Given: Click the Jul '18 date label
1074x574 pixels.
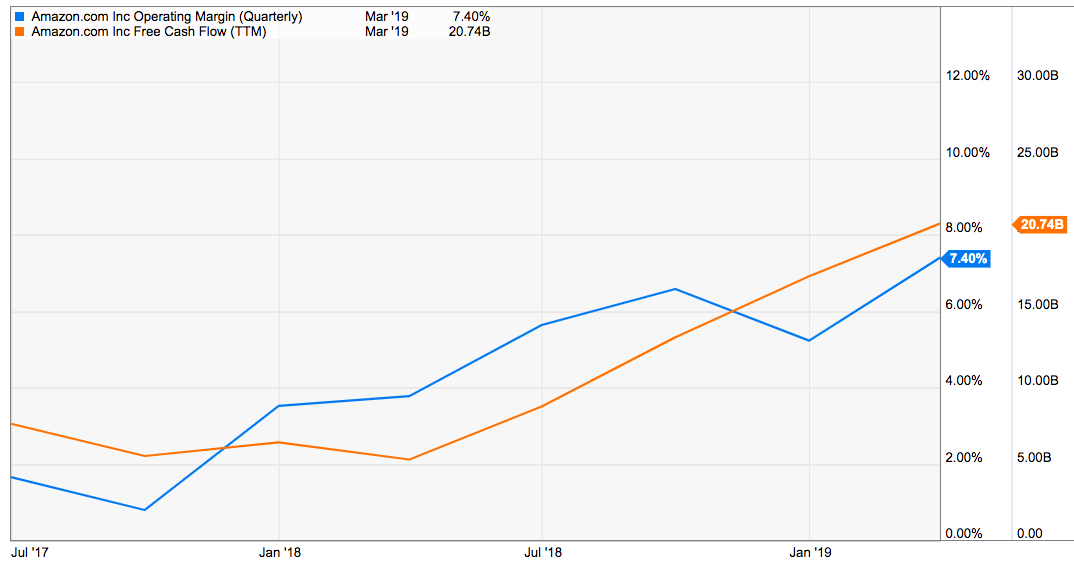Looking at the screenshot, I should coord(542,552).
